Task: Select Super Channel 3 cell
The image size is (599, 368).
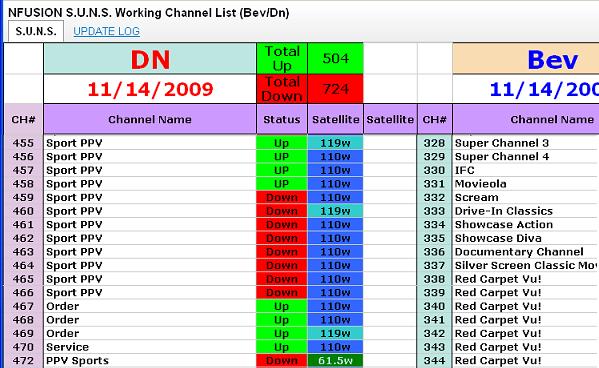Action: pos(526,143)
